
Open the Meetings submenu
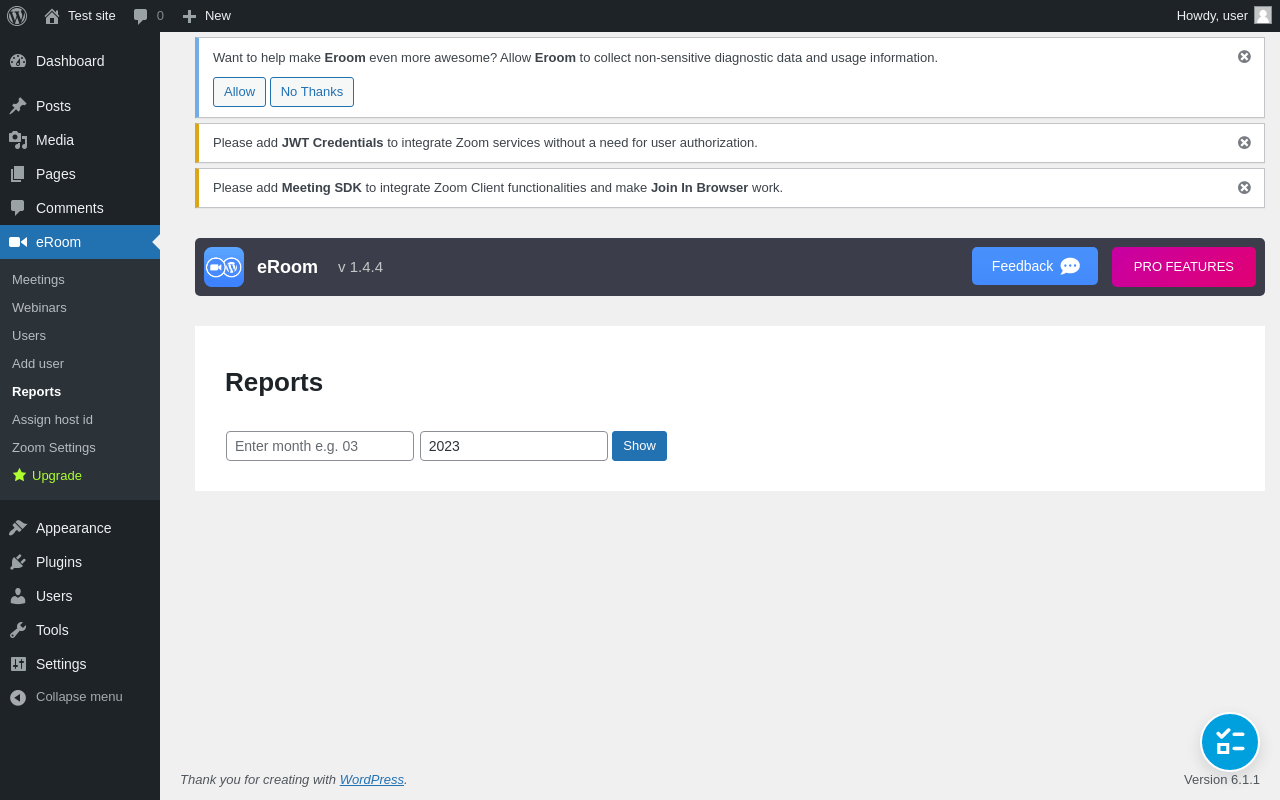[80, 280]
